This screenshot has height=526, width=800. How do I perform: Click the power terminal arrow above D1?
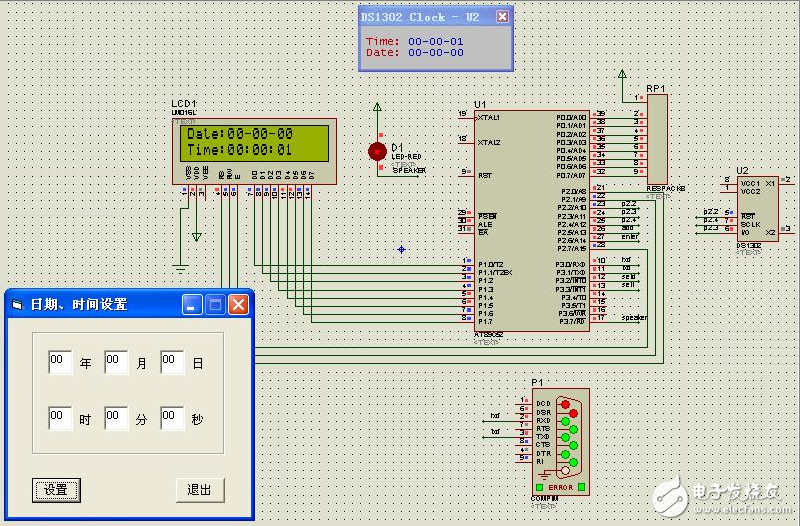coord(377,107)
